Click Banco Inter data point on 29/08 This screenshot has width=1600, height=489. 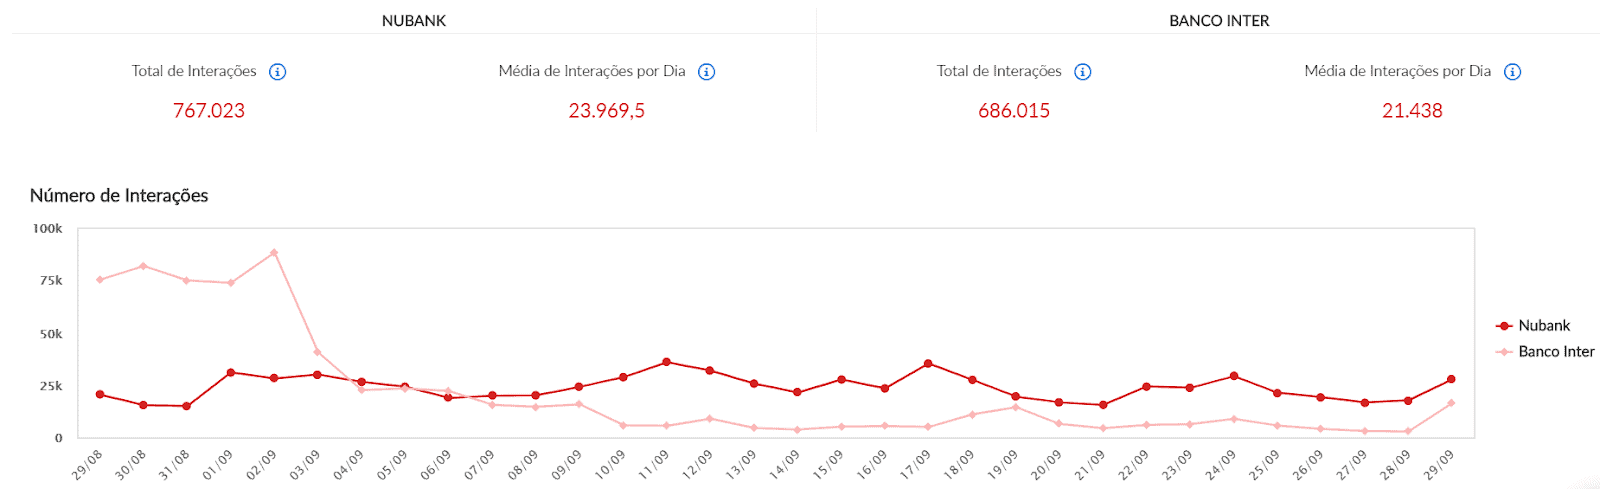click(x=100, y=280)
